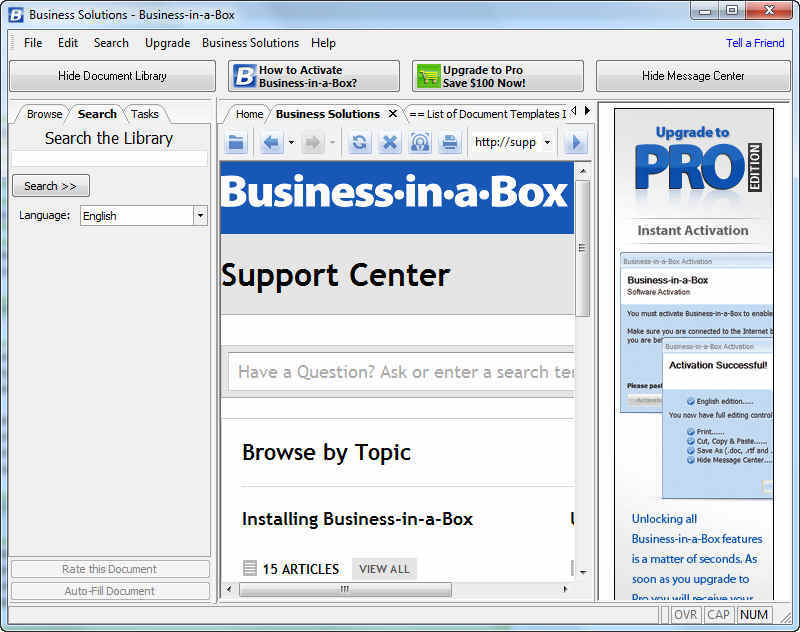Click the horizontal scrollbar in the browser pane

pos(343,589)
